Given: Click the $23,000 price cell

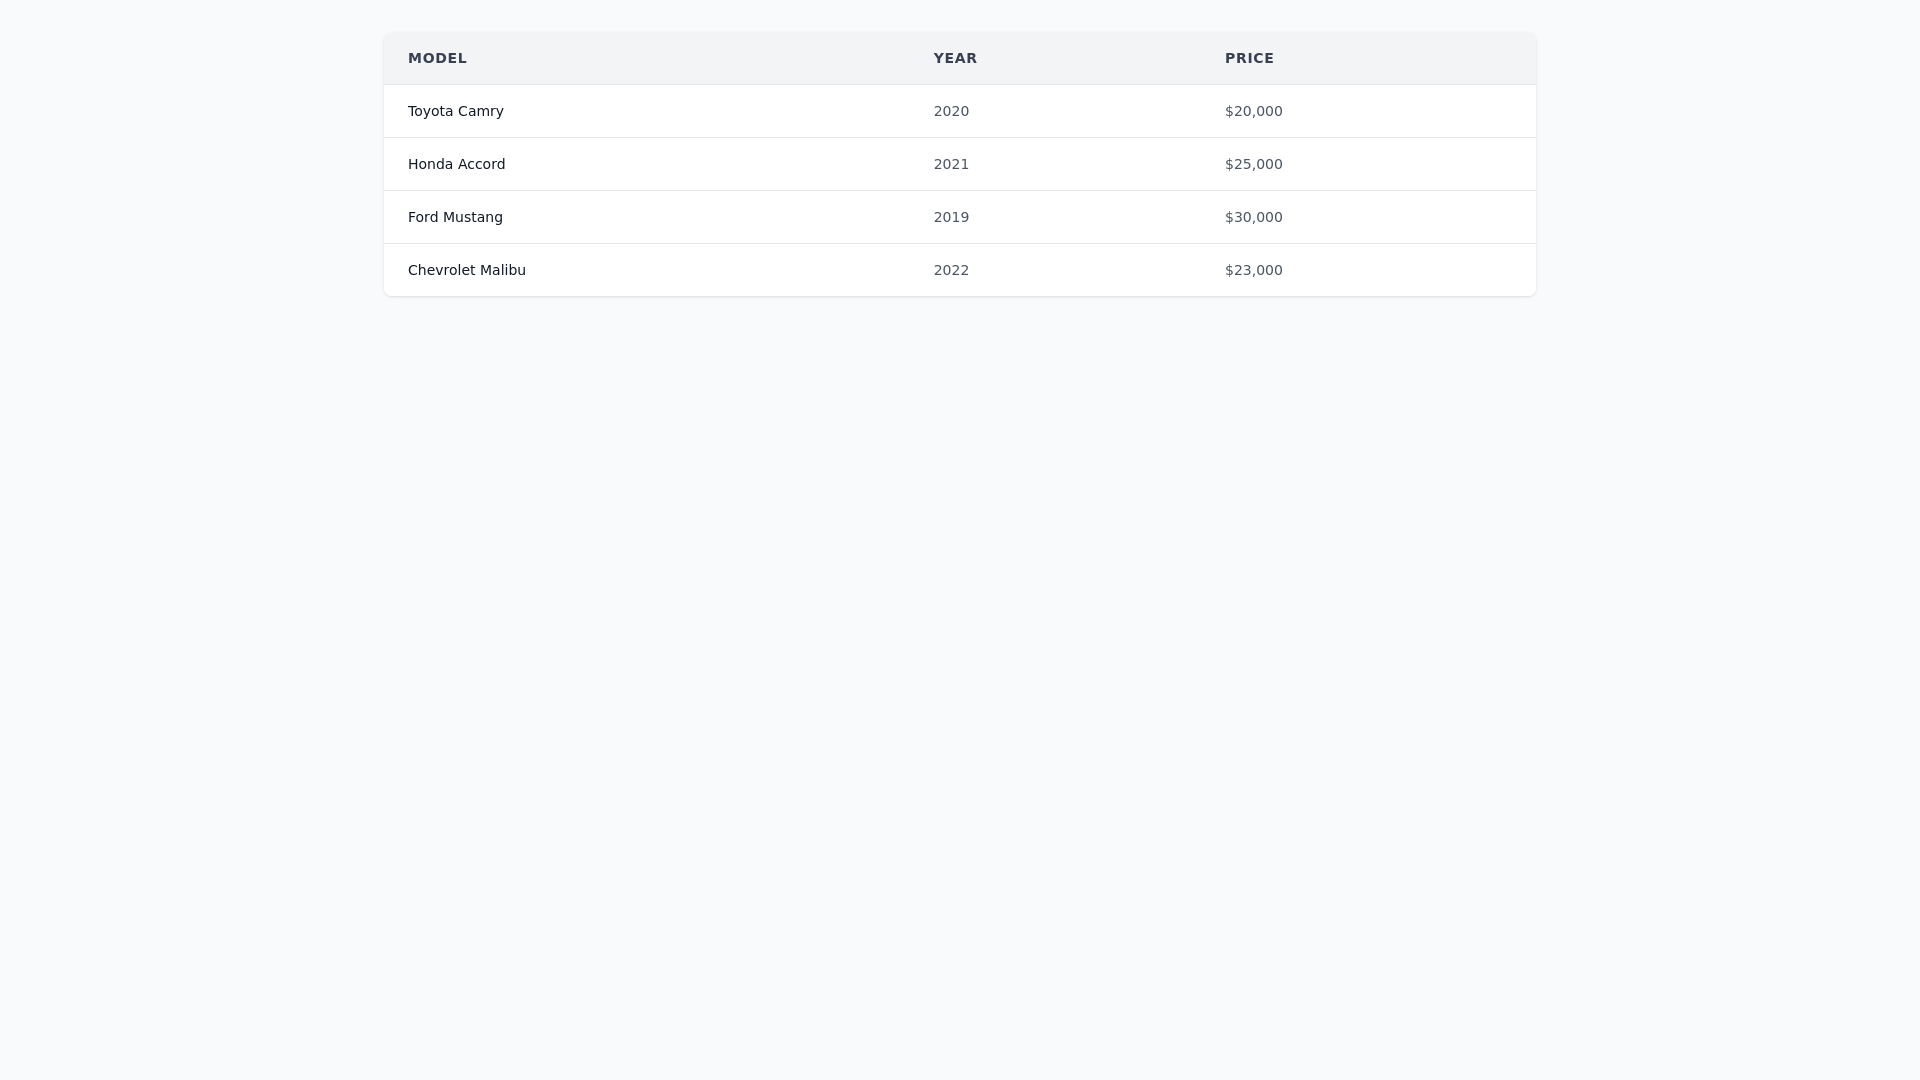Looking at the screenshot, I should [1368, 270].
